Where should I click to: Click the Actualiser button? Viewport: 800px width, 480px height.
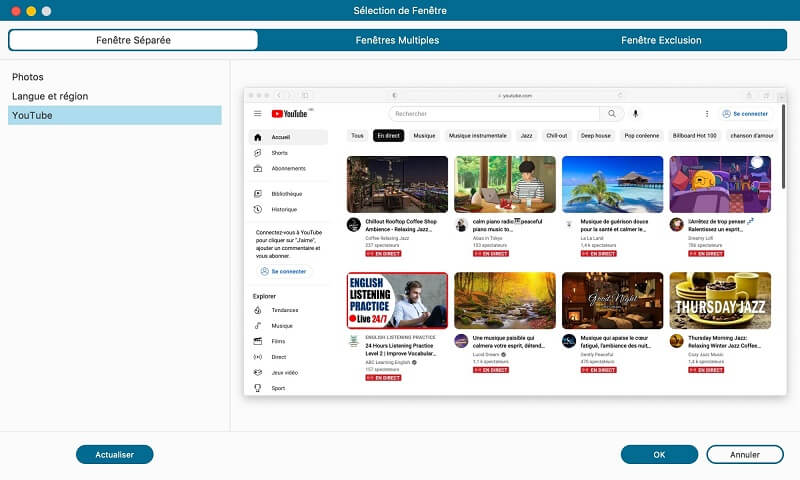(x=114, y=454)
